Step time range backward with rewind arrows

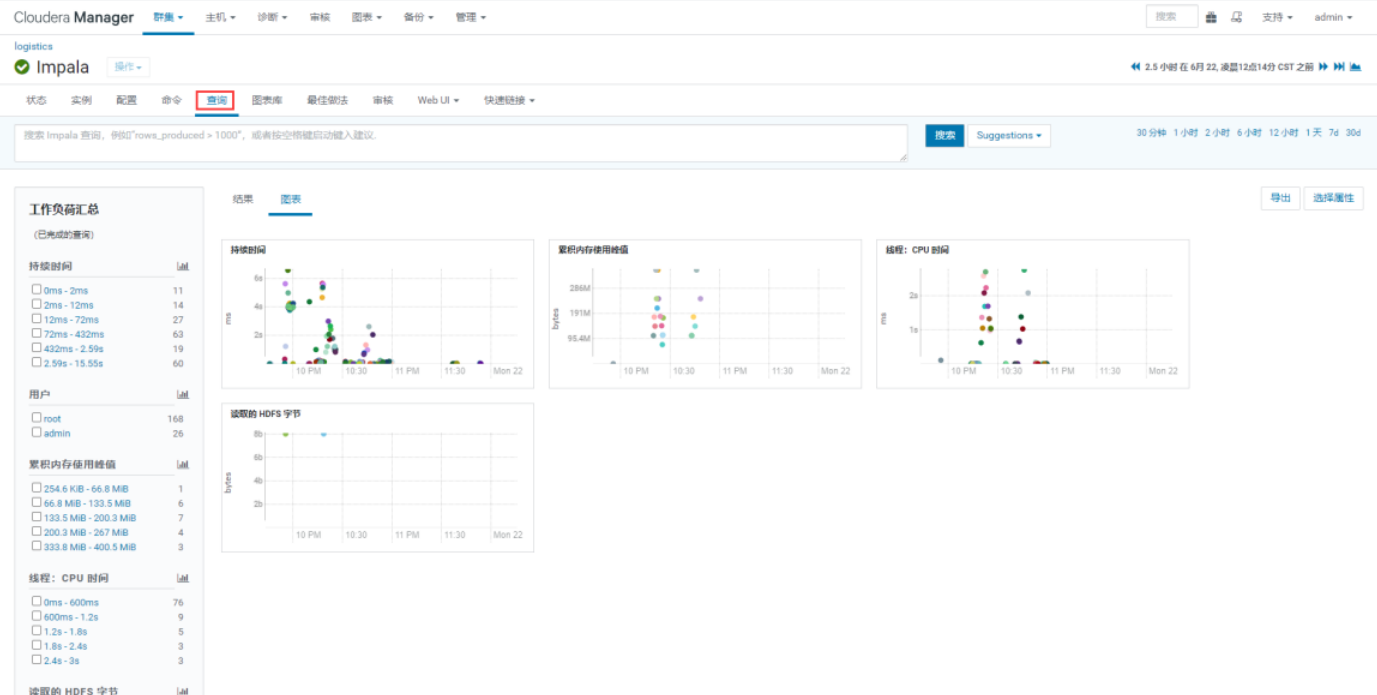click(x=1135, y=67)
